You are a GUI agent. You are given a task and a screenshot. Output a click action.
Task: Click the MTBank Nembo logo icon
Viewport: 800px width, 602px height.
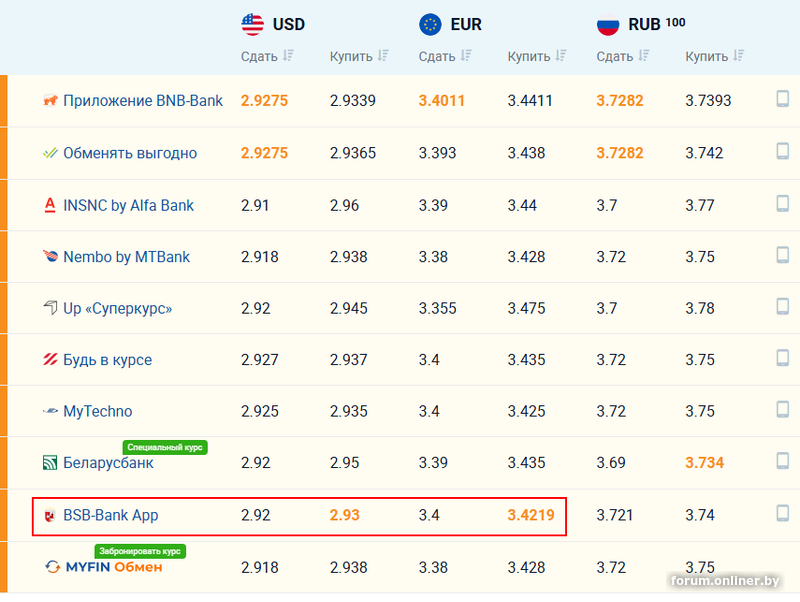pyautogui.click(x=50, y=257)
